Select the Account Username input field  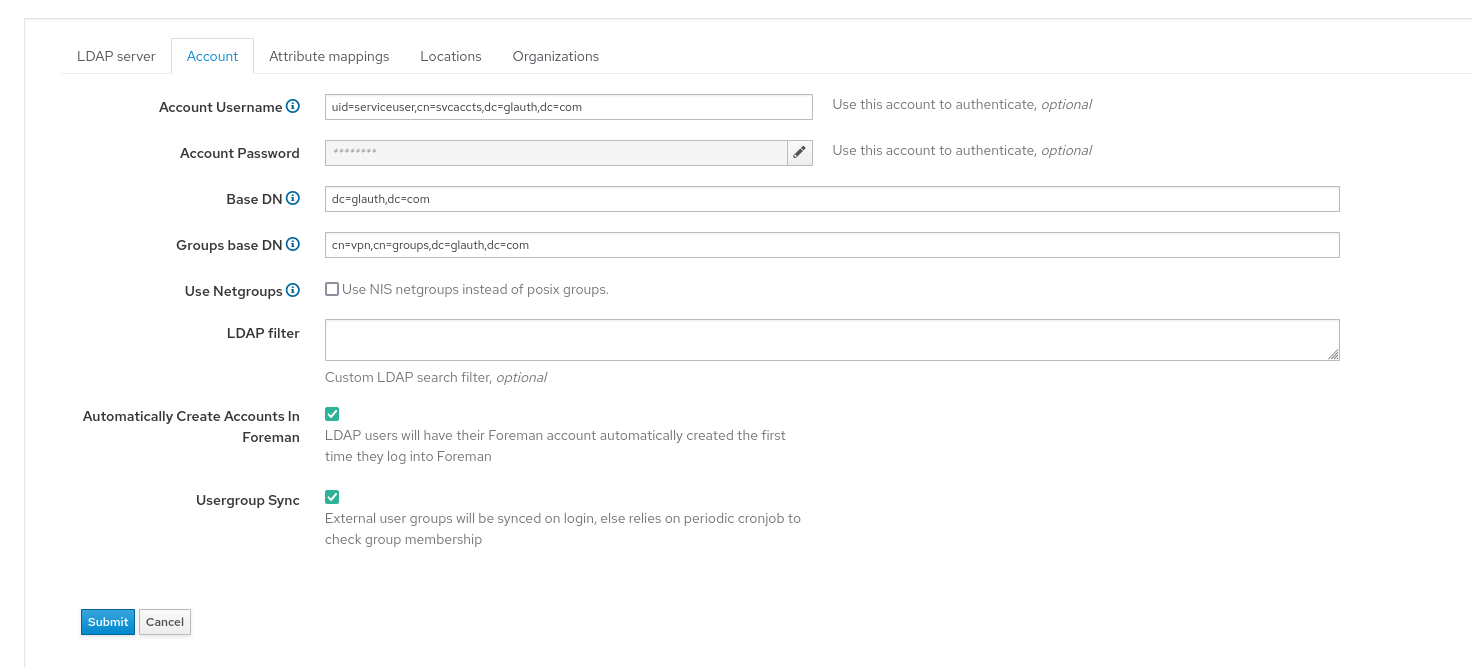click(568, 106)
